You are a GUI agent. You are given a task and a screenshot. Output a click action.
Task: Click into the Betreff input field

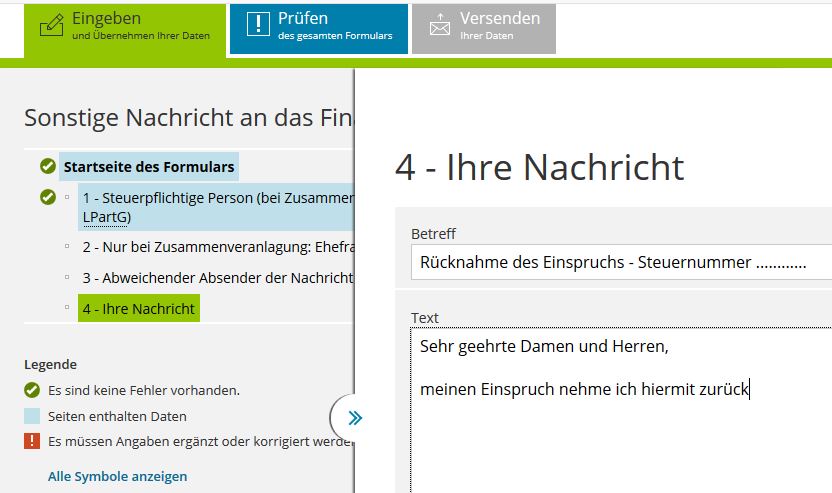pyautogui.click(x=620, y=263)
